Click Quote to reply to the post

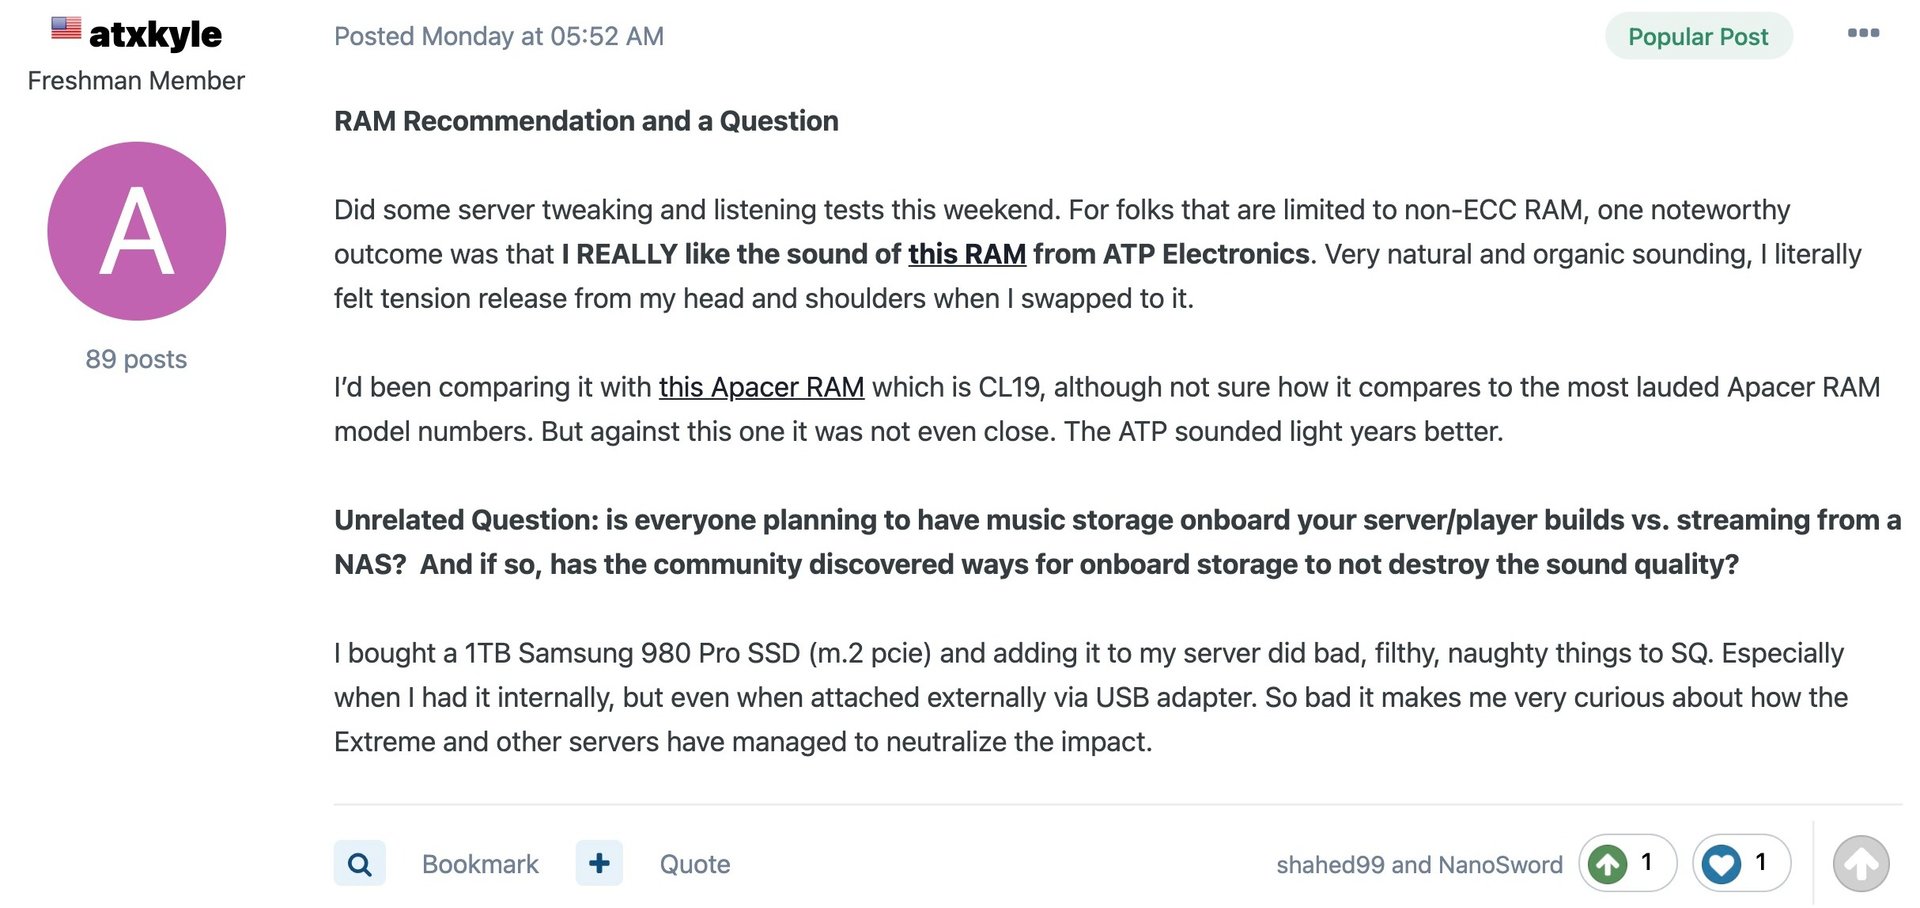point(695,864)
